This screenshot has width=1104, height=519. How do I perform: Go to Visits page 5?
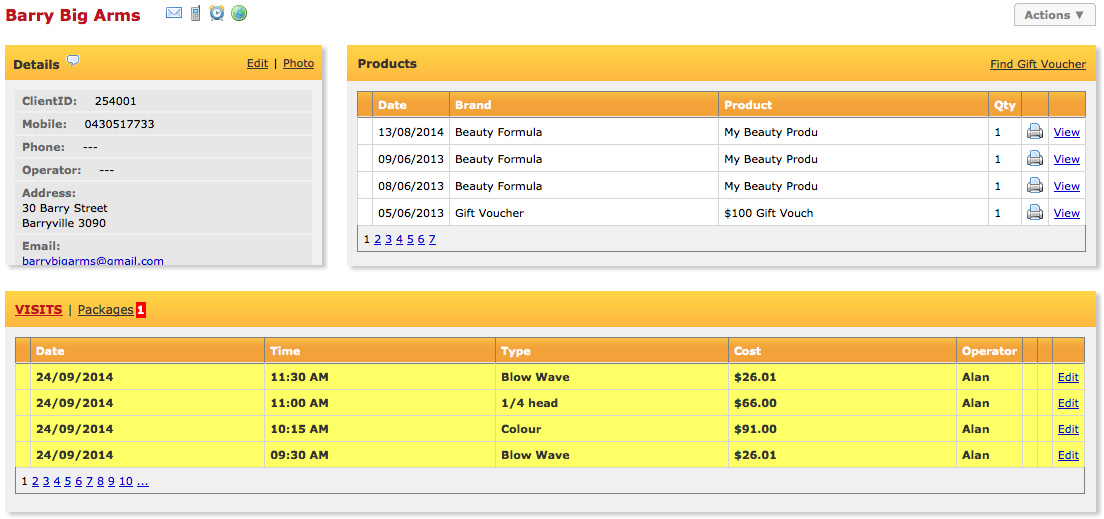coord(68,482)
